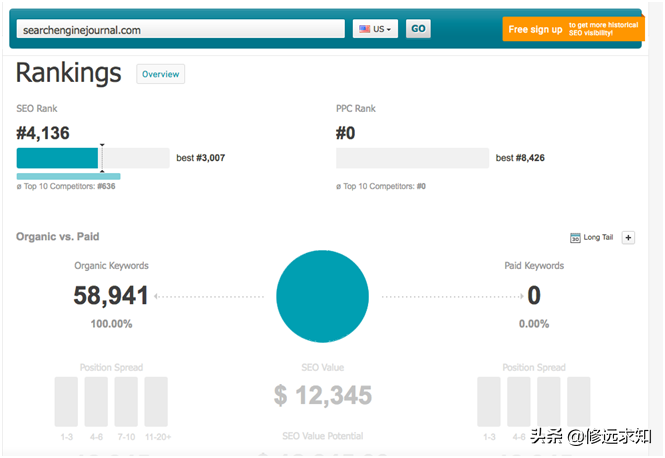
Task: Click the PPC rank value #0
Action: 345,133
